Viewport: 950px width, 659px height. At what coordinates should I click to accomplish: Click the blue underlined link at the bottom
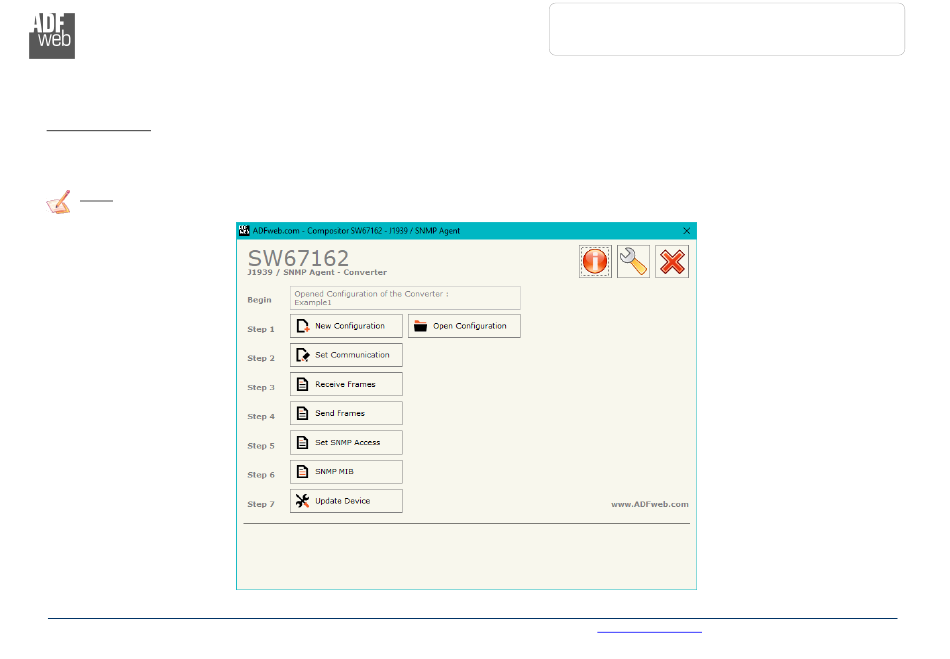click(649, 632)
